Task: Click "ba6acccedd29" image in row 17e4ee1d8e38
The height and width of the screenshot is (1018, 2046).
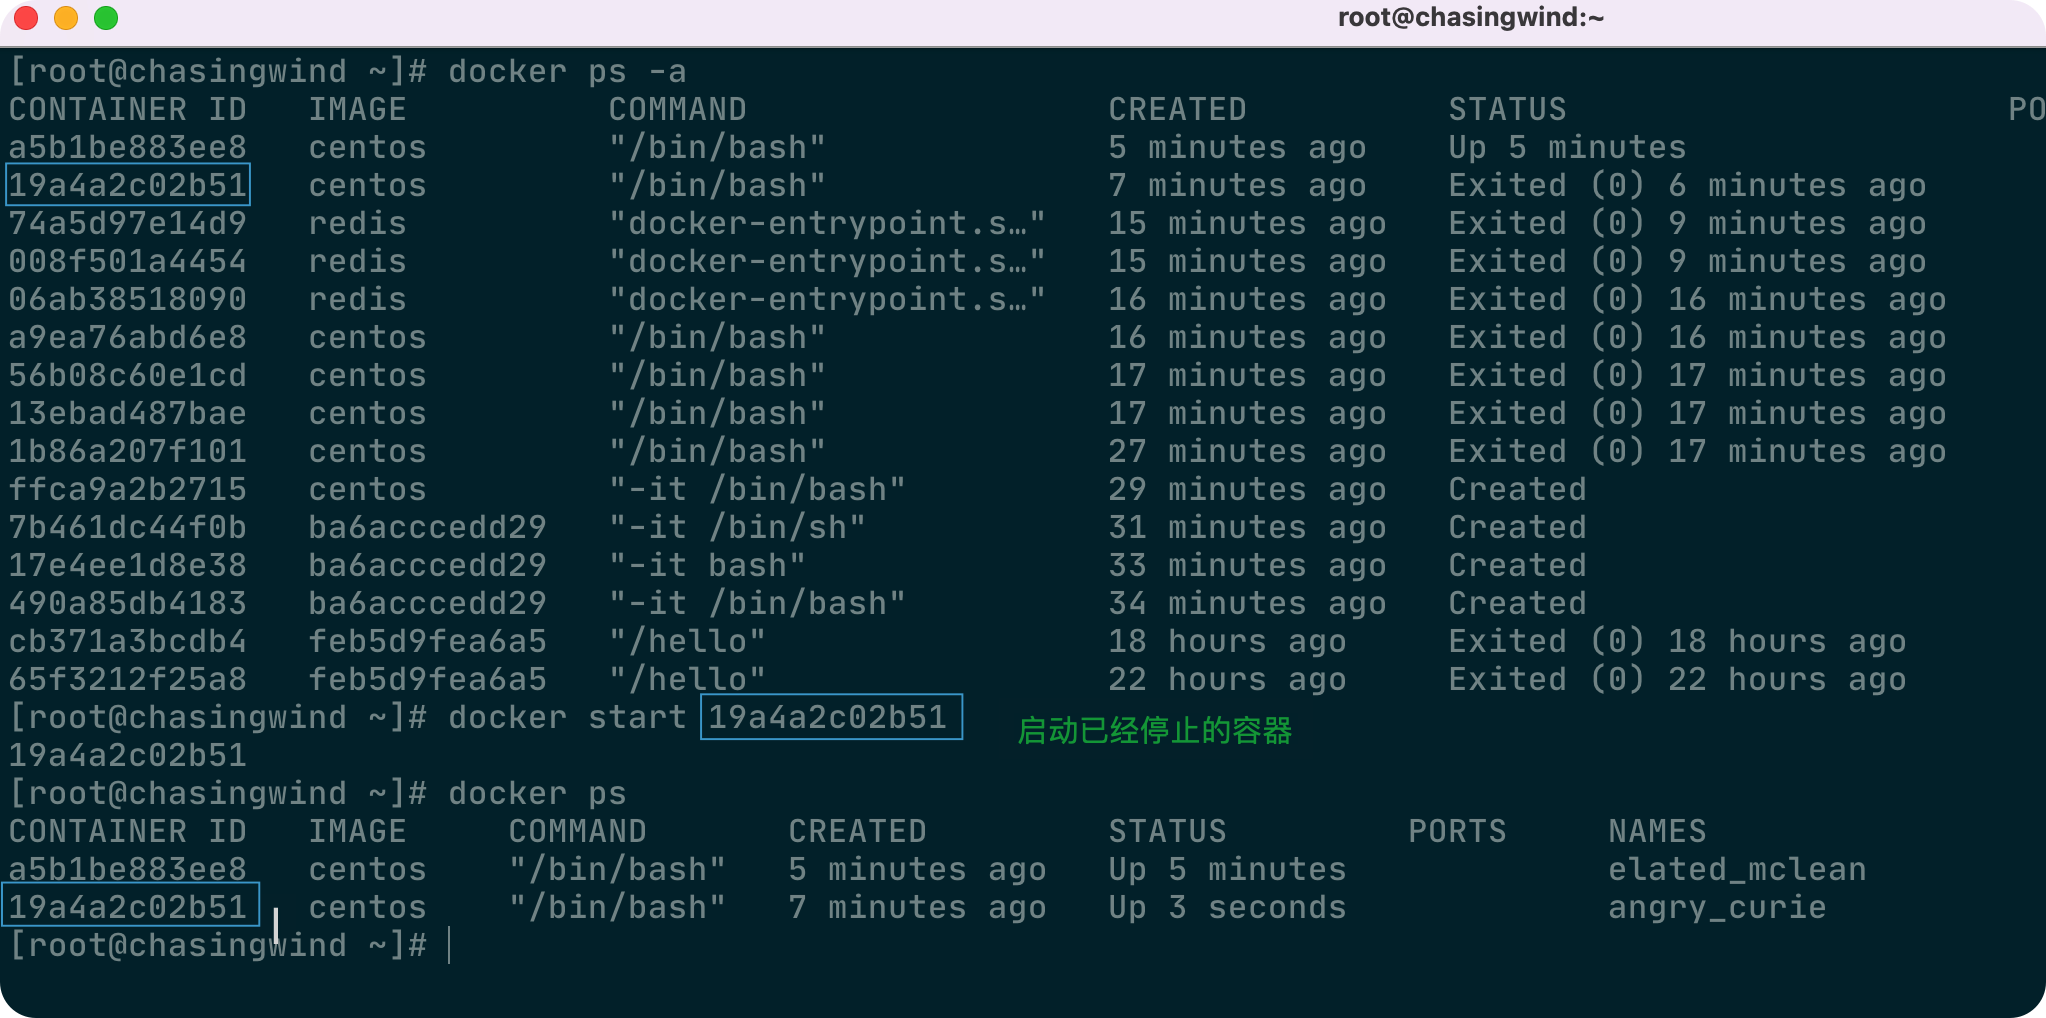Action: pos(427,565)
